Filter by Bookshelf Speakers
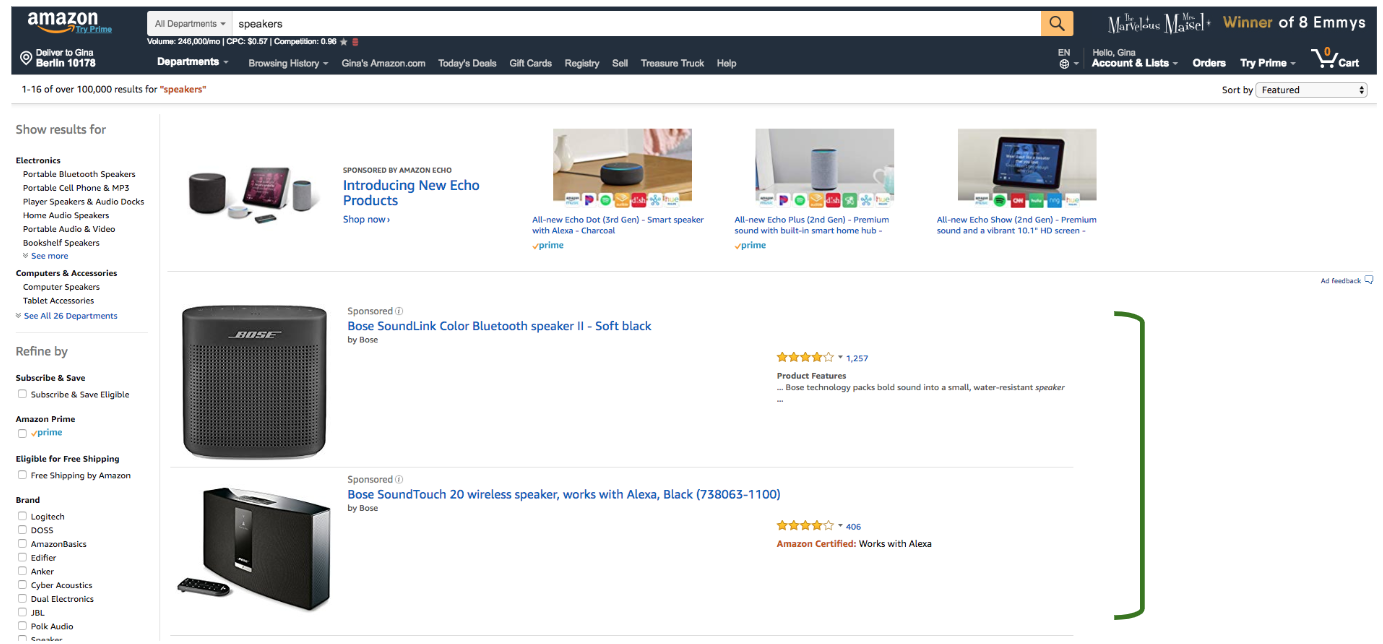The height and width of the screenshot is (644, 1383). [x=61, y=243]
